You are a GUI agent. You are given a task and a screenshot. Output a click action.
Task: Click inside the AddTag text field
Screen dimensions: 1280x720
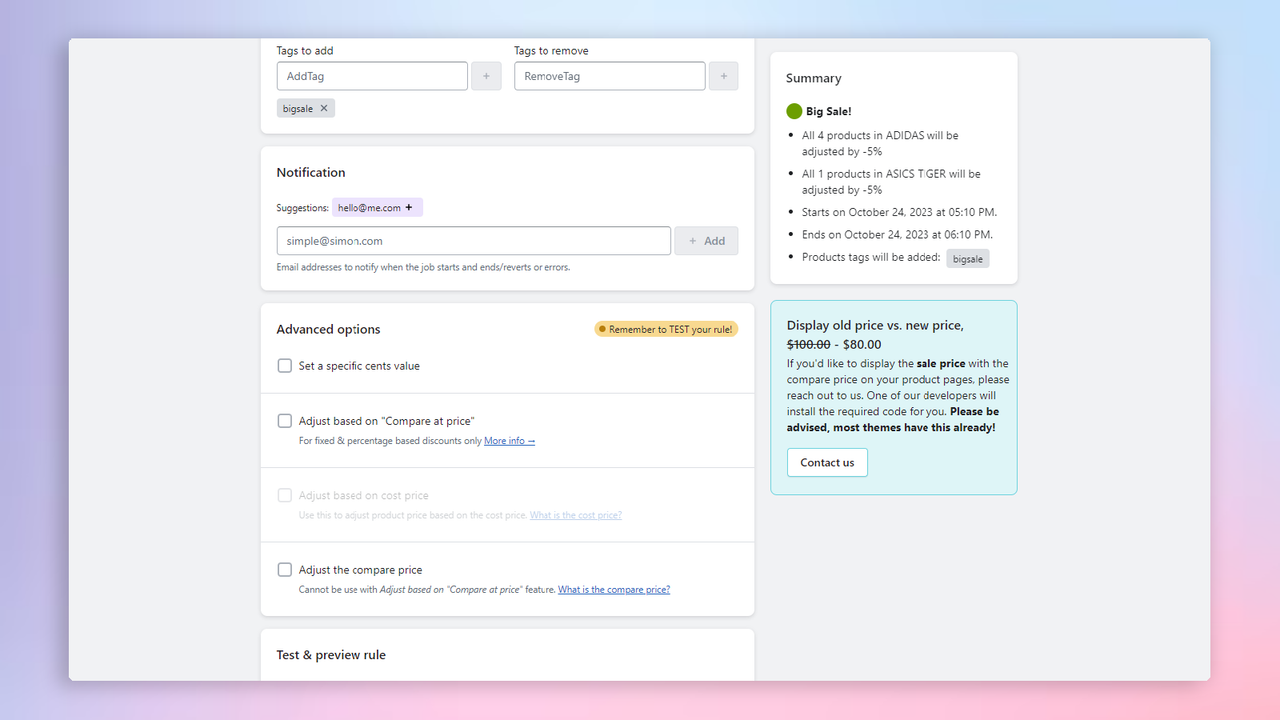point(371,75)
